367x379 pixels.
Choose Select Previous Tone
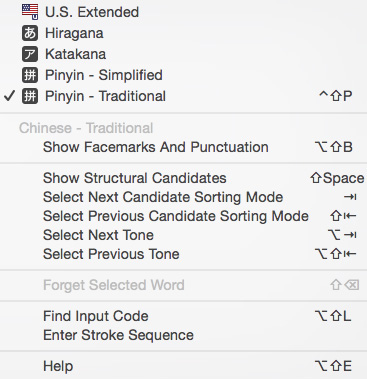tap(183, 254)
